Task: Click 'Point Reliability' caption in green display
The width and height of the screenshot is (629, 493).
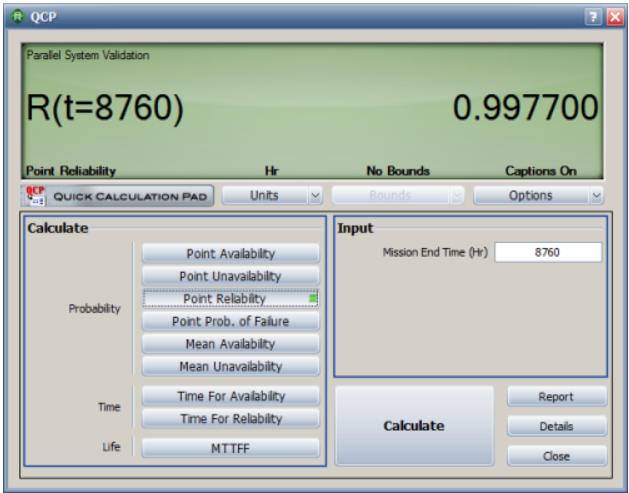Action: 71,171
